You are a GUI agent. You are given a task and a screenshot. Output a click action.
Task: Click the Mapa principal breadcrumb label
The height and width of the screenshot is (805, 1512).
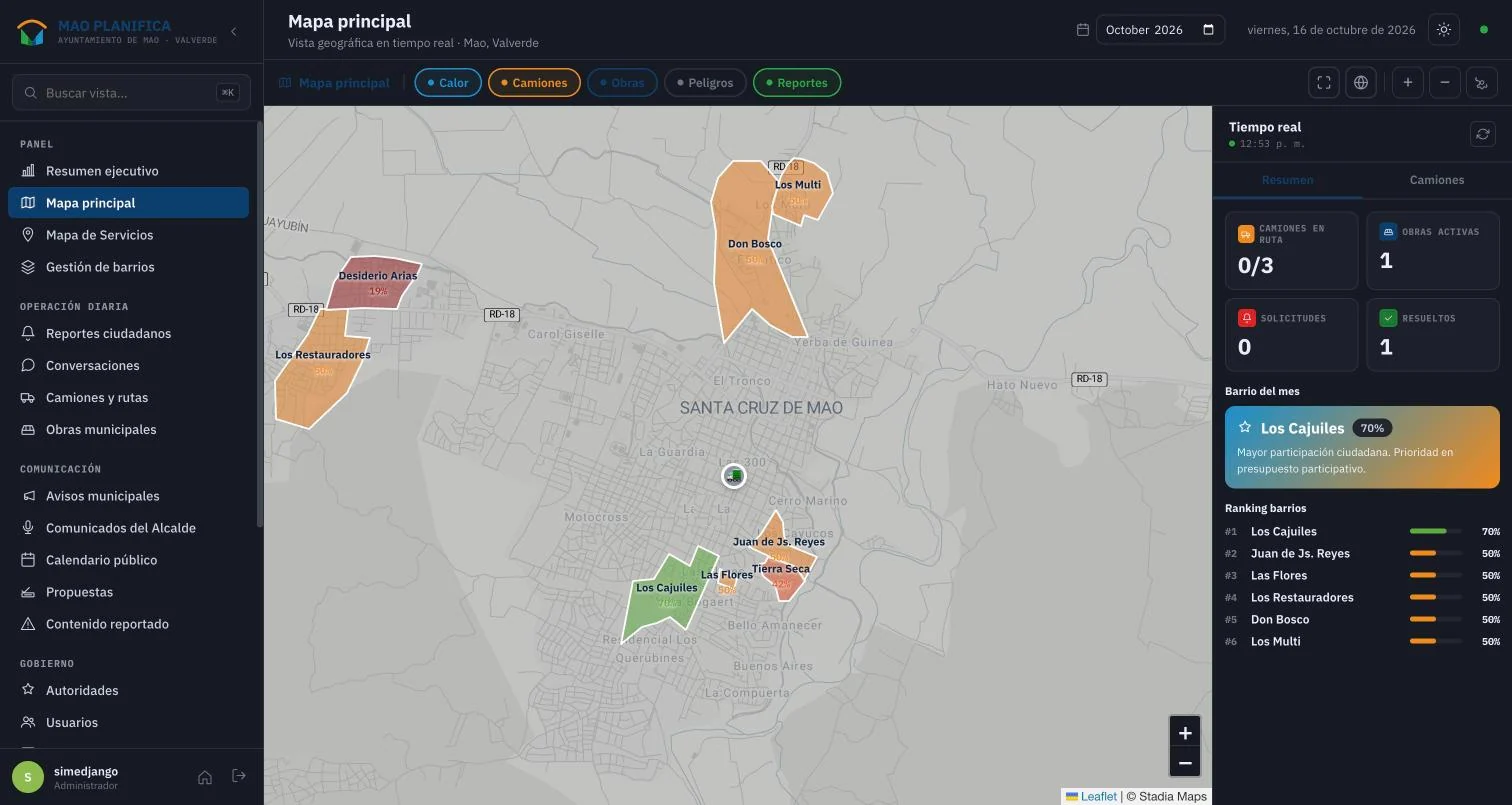(x=344, y=83)
